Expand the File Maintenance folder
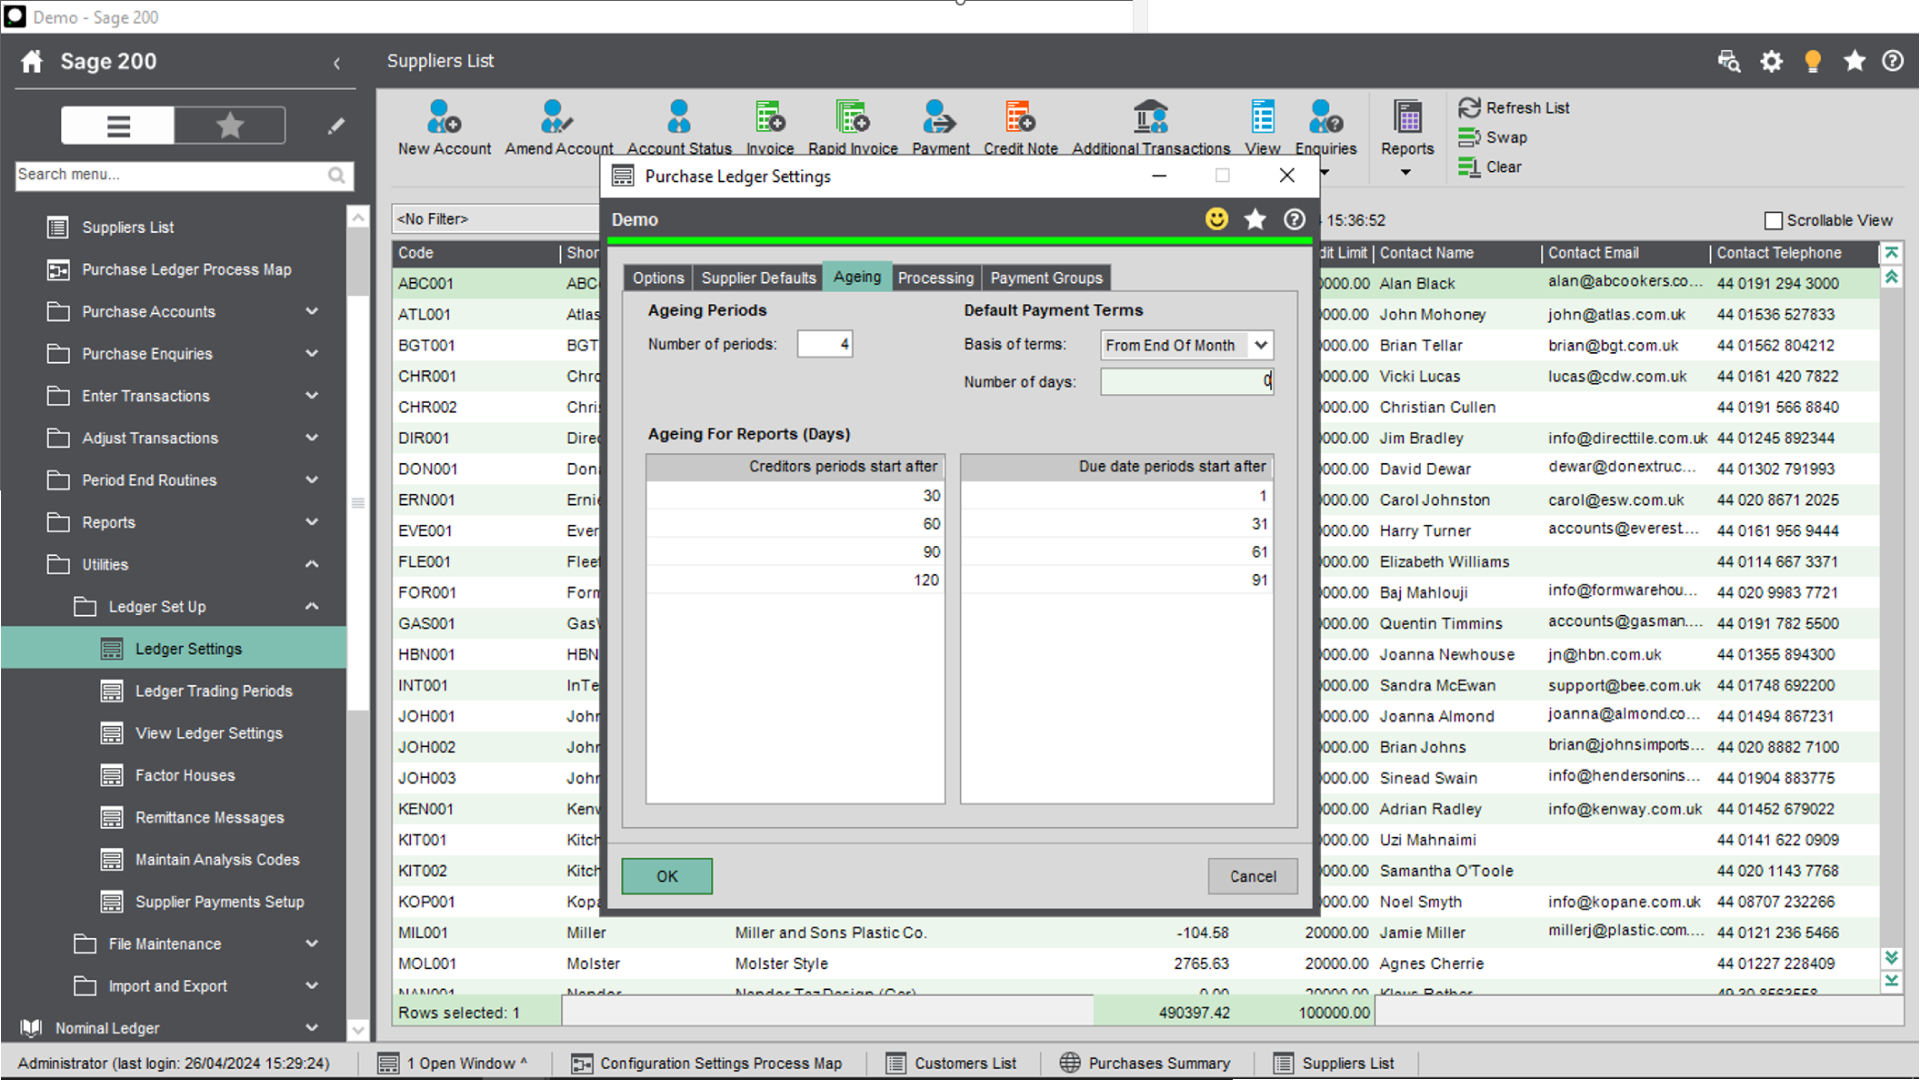 [198, 944]
